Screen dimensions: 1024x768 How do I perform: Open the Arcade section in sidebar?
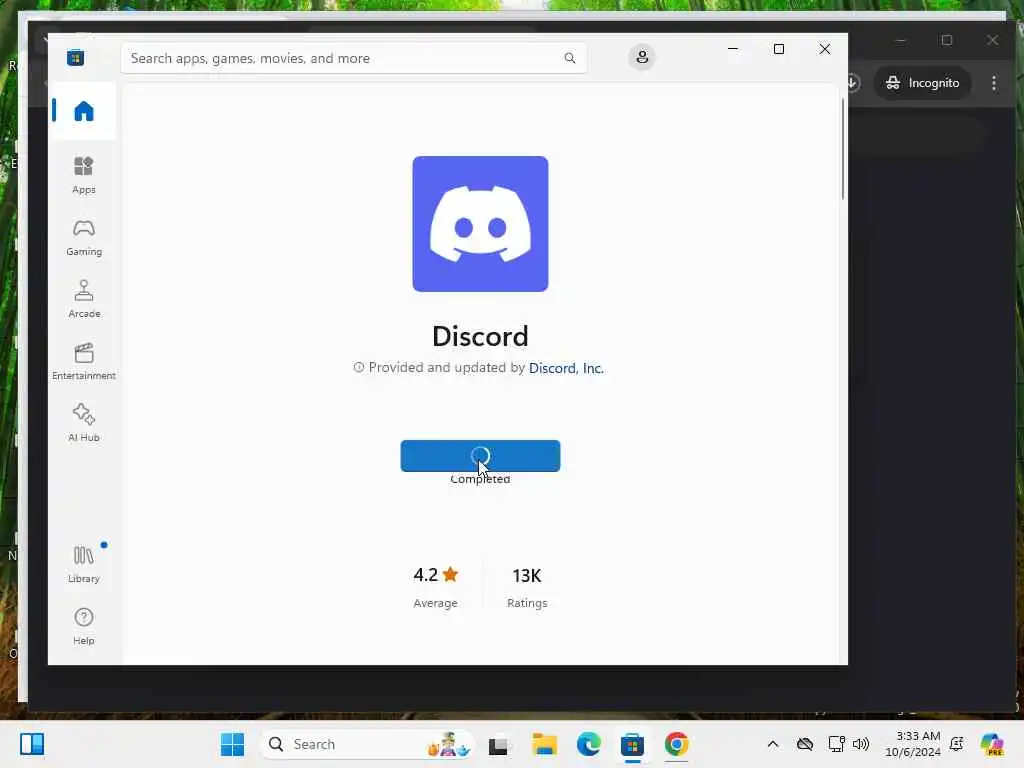(84, 299)
